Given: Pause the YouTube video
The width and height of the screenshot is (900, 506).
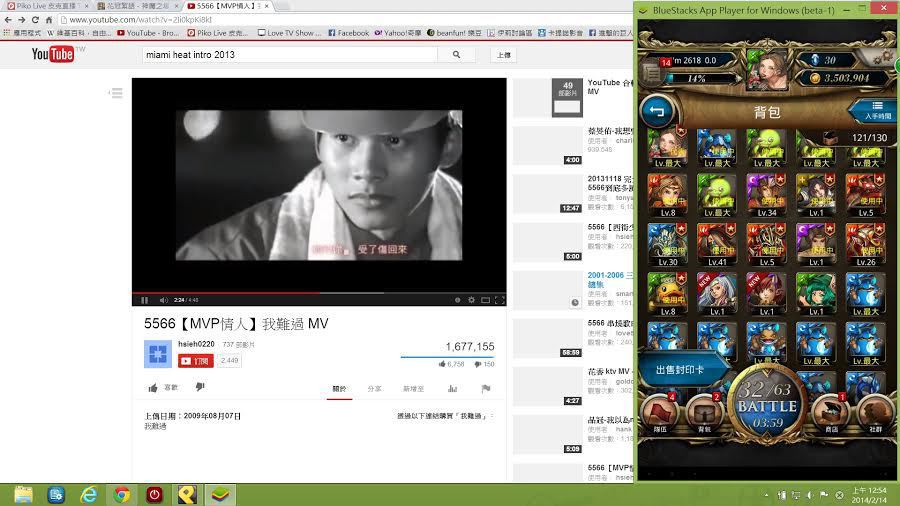Looking at the screenshot, I should pyautogui.click(x=144, y=300).
